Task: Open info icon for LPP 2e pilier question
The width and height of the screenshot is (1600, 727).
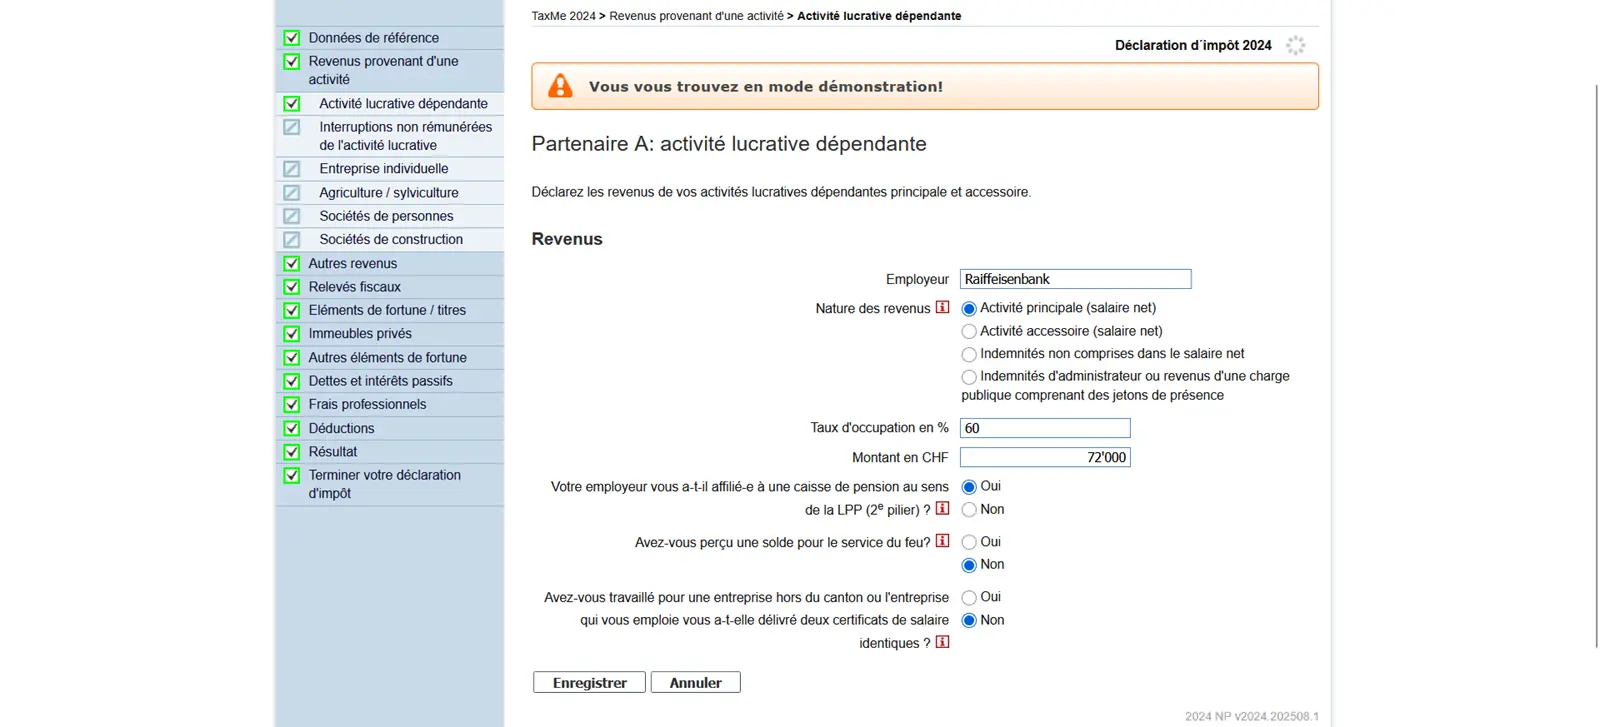Action: [942, 508]
